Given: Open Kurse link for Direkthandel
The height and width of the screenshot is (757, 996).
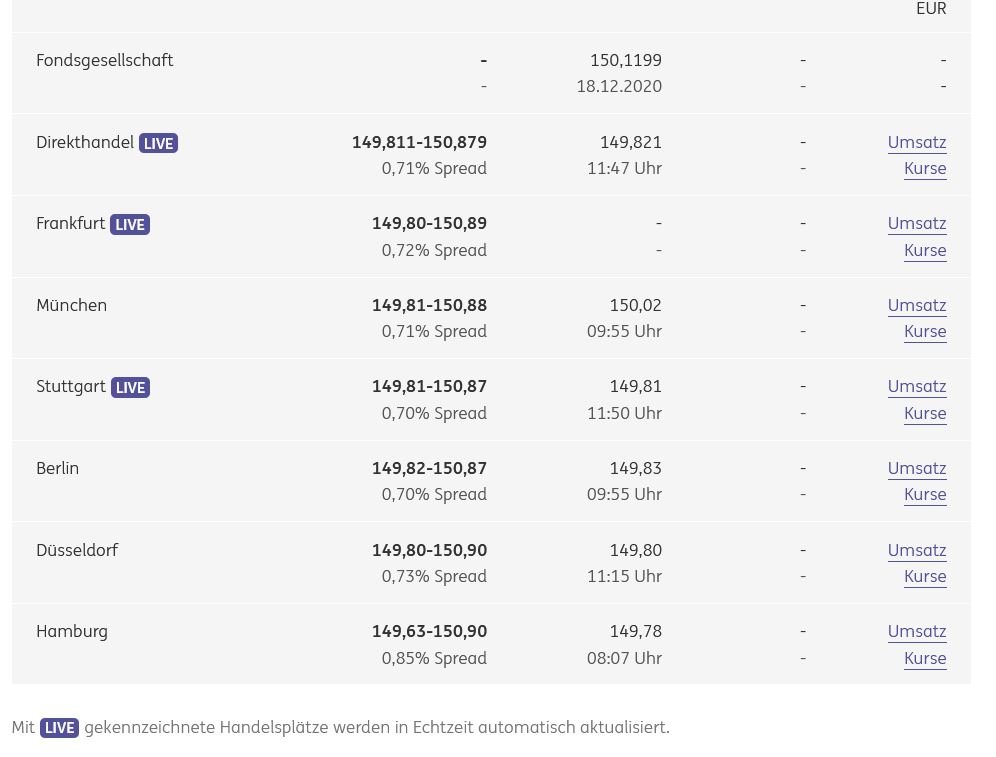Looking at the screenshot, I should [924, 168].
